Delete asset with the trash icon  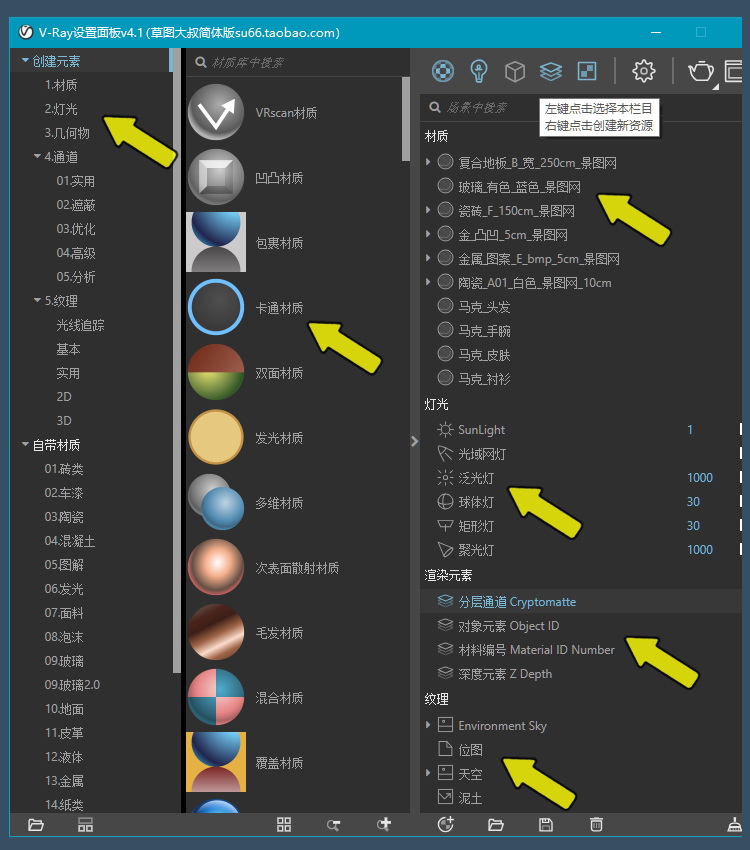[x=596, y=825]
